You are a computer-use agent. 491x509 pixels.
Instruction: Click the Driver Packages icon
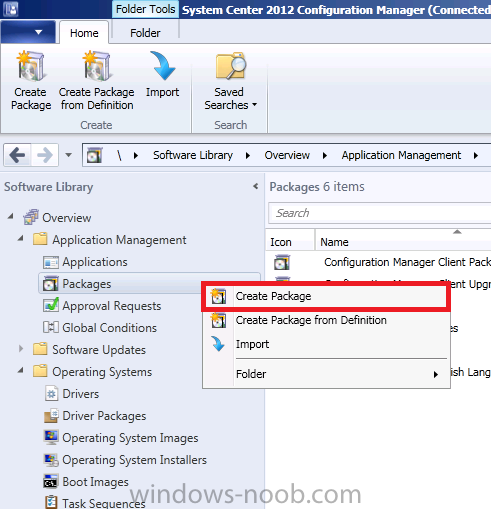(51, 416)
